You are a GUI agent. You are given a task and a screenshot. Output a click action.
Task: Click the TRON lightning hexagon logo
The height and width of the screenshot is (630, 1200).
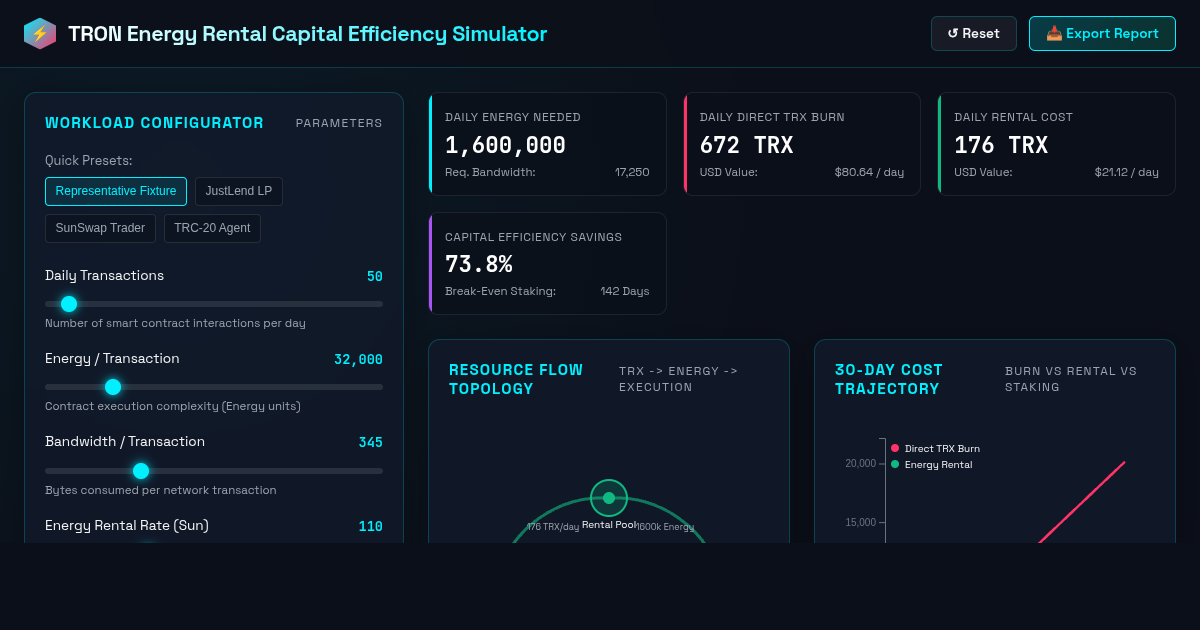coord(40,34)
